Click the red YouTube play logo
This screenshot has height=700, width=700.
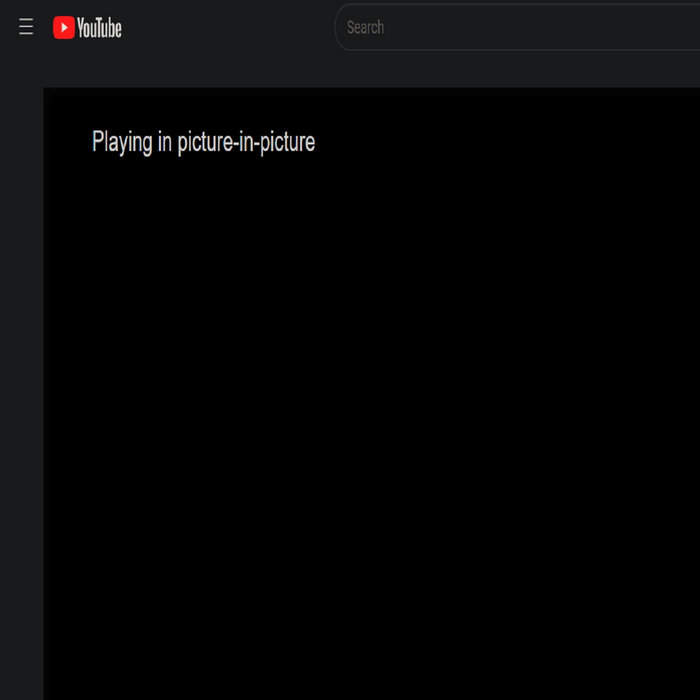point(64,28)
